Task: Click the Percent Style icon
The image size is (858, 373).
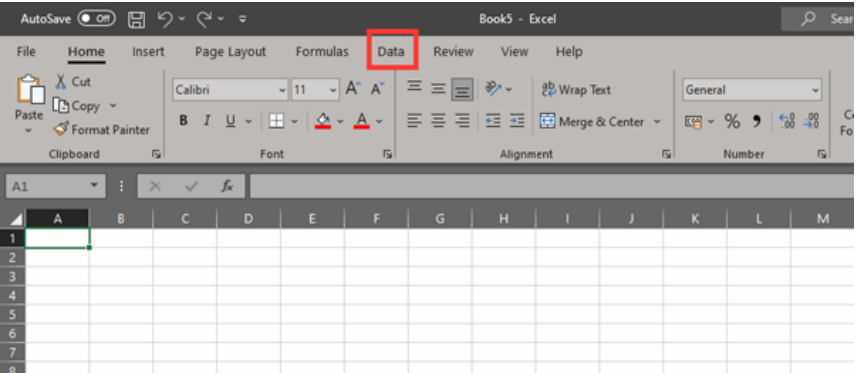Action: tap(732, 121)
